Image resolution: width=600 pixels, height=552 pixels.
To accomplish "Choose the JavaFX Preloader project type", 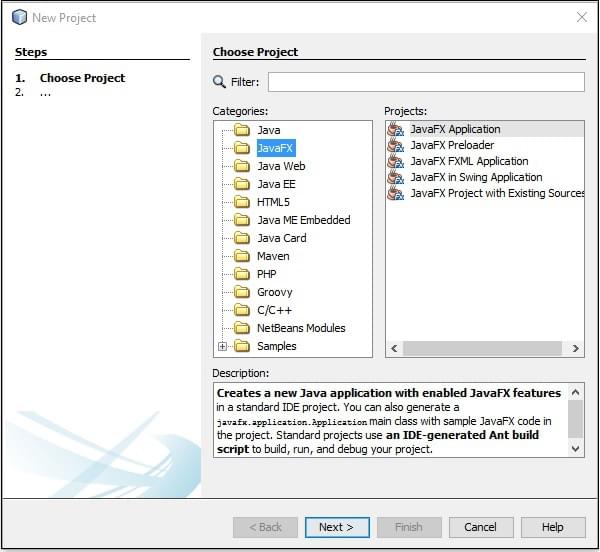I will 452,145.
